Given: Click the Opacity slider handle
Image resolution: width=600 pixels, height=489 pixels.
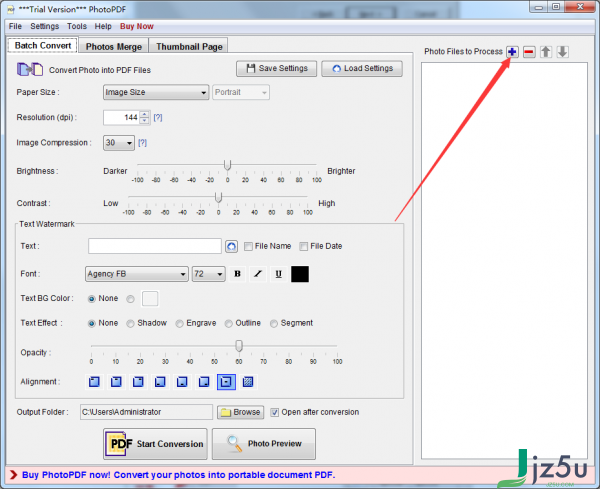Looking at the screenshot, I should 239,346.
